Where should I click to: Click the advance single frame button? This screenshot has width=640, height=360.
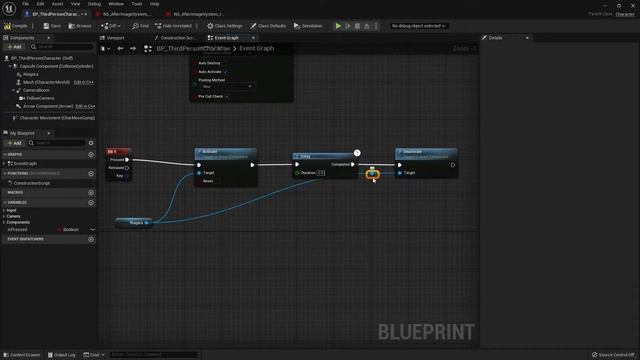tap(348, 26)
